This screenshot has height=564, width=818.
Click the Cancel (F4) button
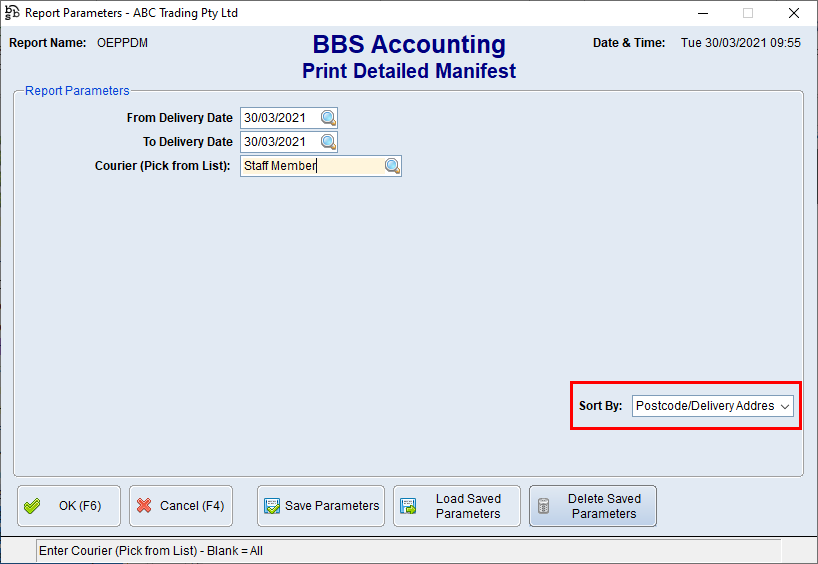pyautogui.click(x=181, y=506)
